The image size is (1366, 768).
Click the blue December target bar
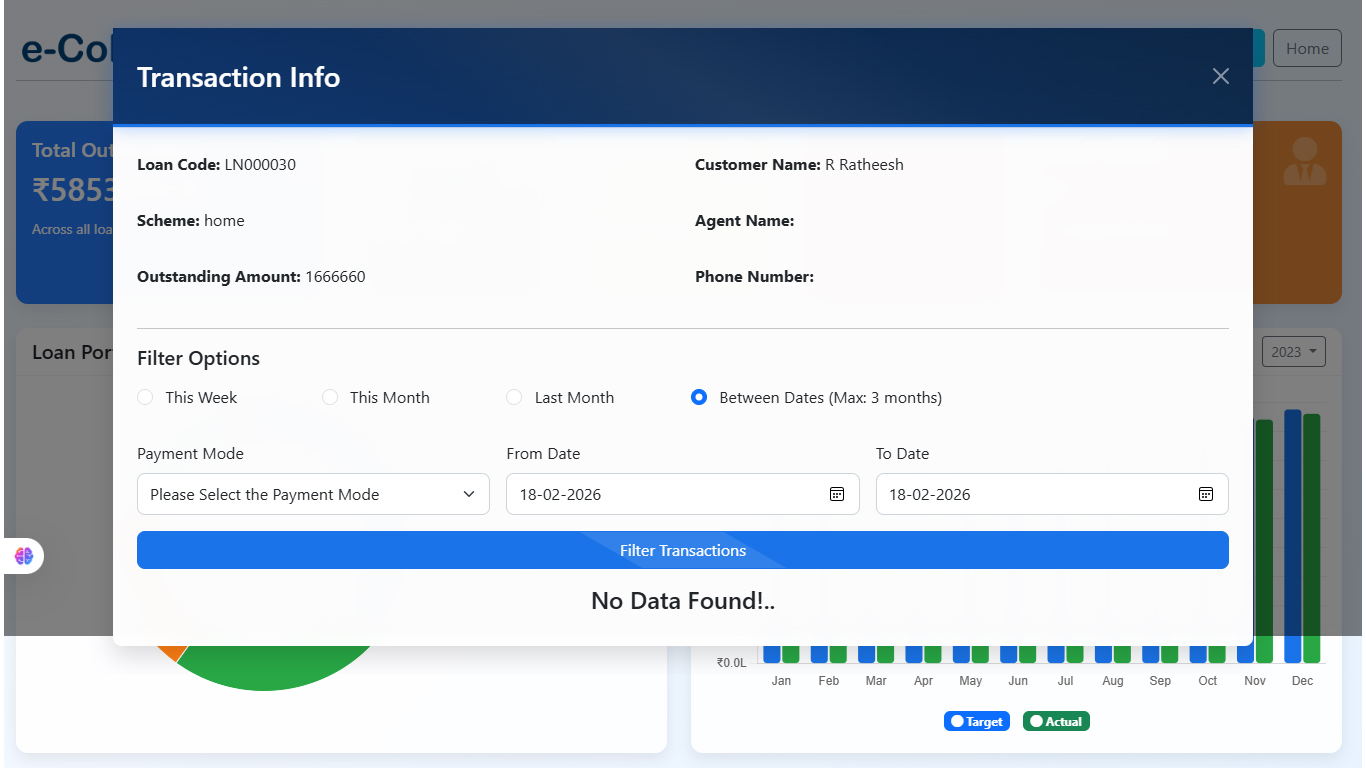(1293, 650)
